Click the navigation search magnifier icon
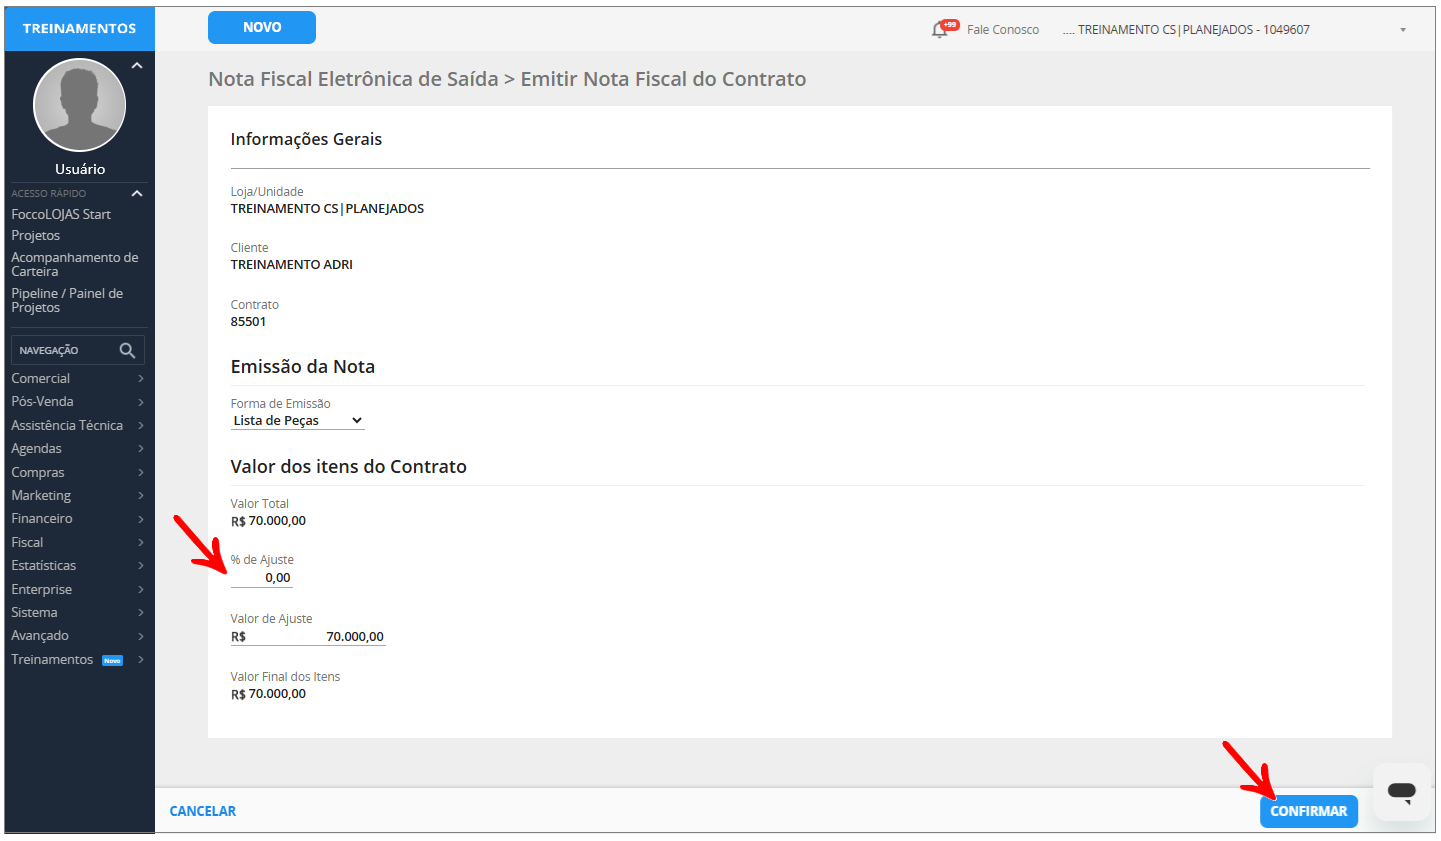The image size is (1441, 841). pyautogui.click(x=127, y=350)
